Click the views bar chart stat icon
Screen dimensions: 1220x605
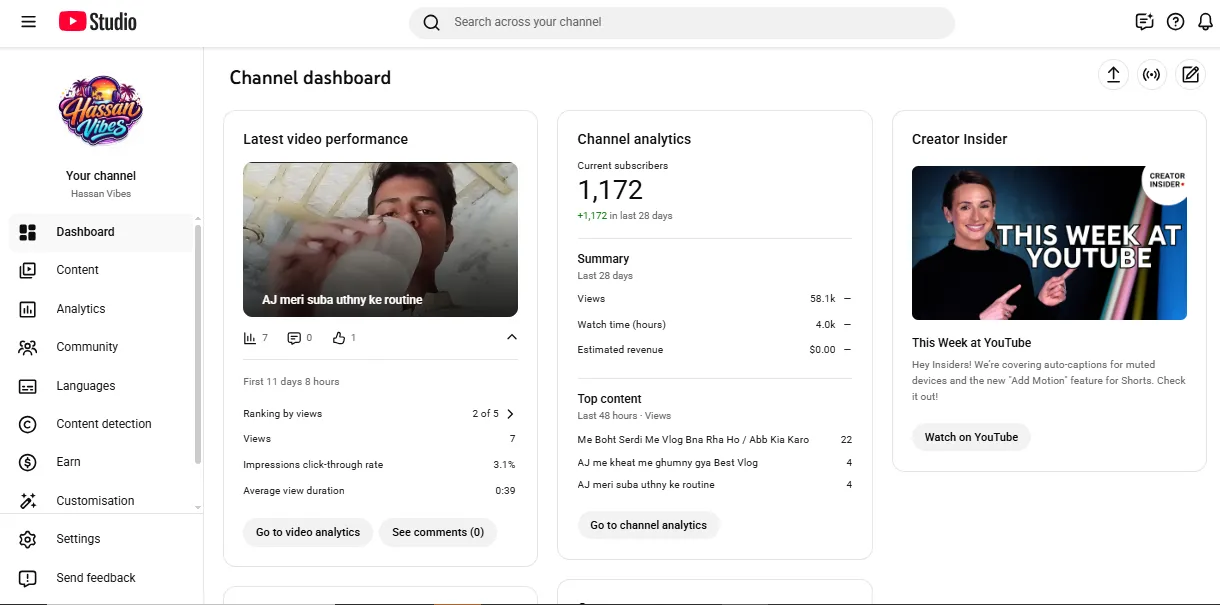click(250, 338)
